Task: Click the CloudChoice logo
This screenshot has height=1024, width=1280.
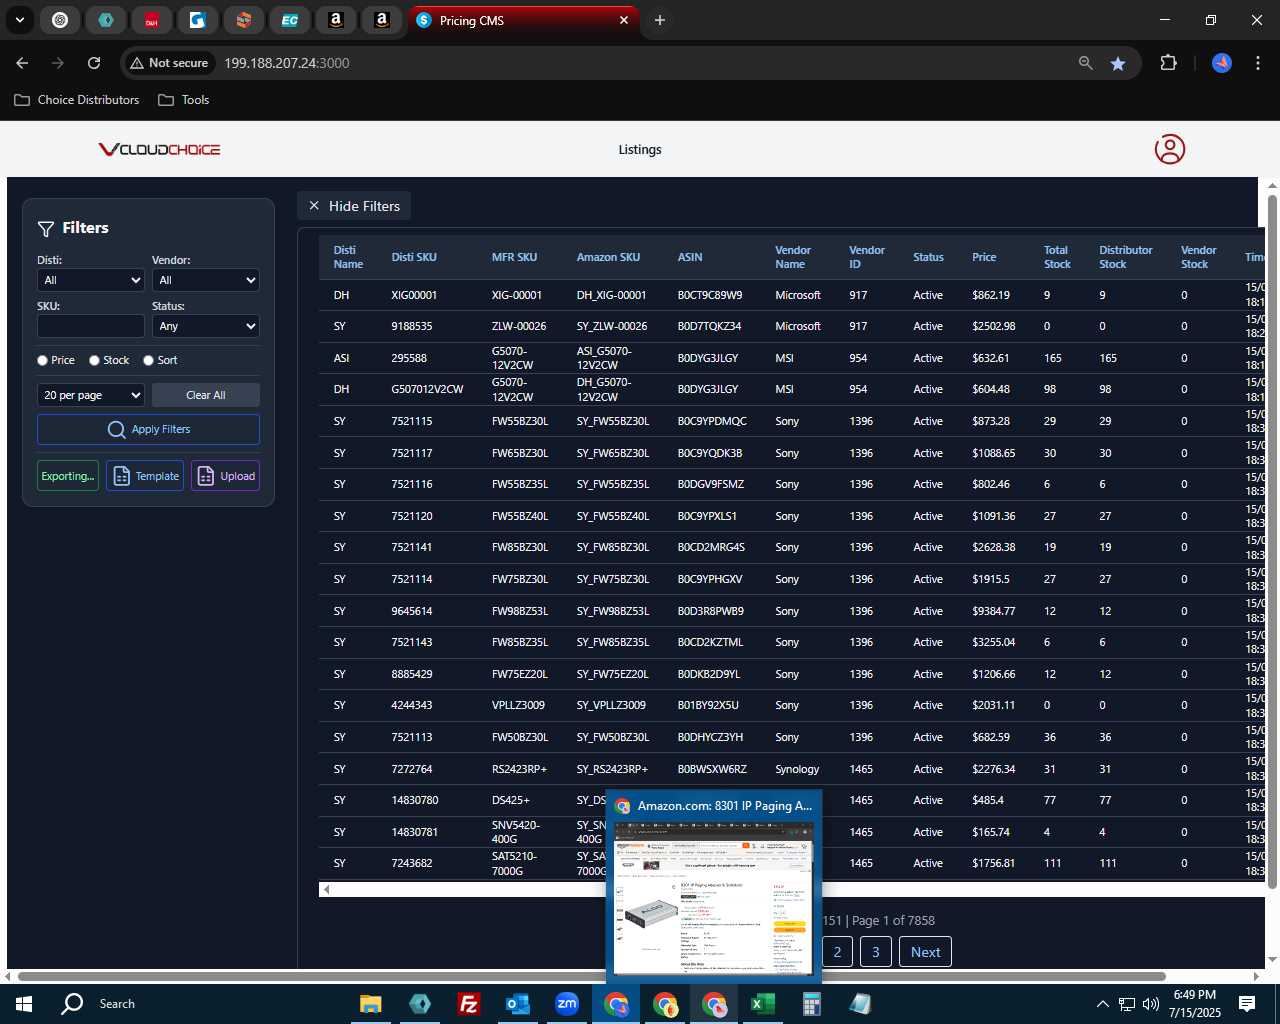Action: pos(159,149)
